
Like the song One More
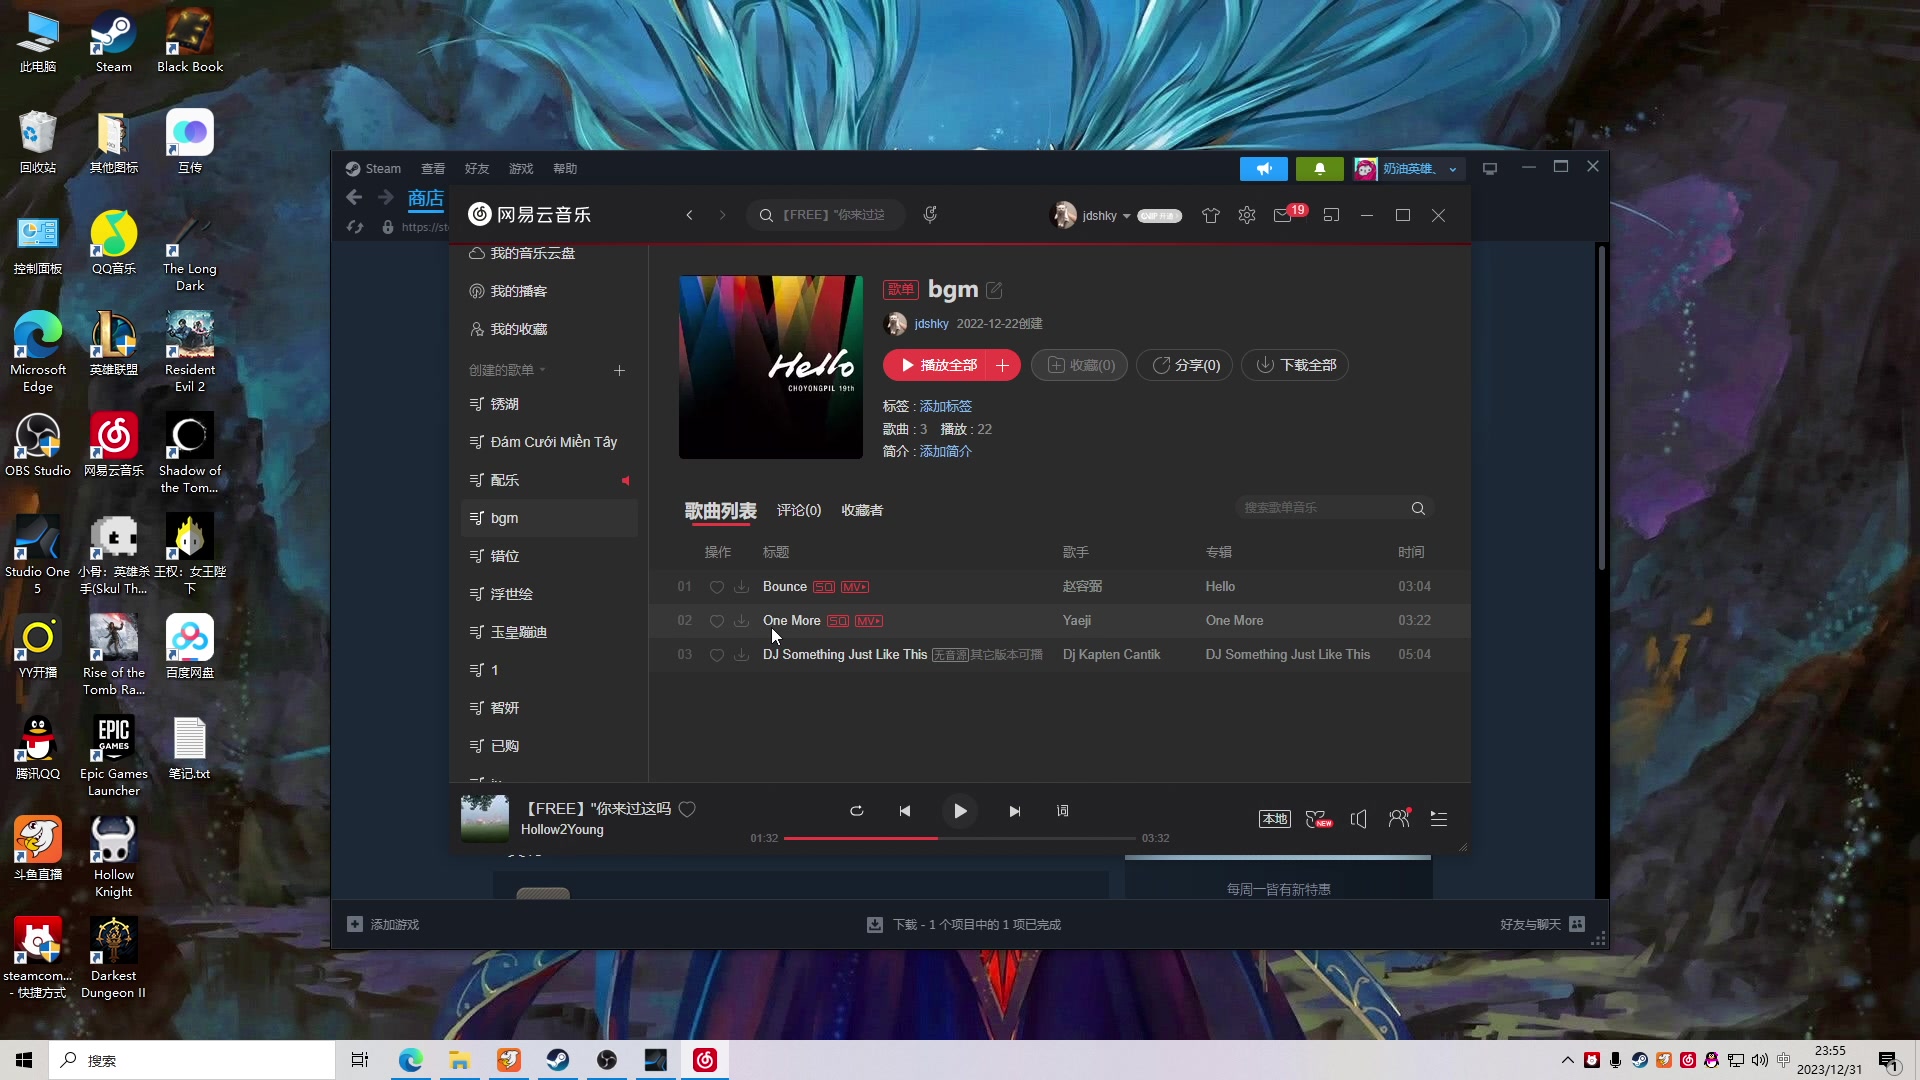(716, 621)
